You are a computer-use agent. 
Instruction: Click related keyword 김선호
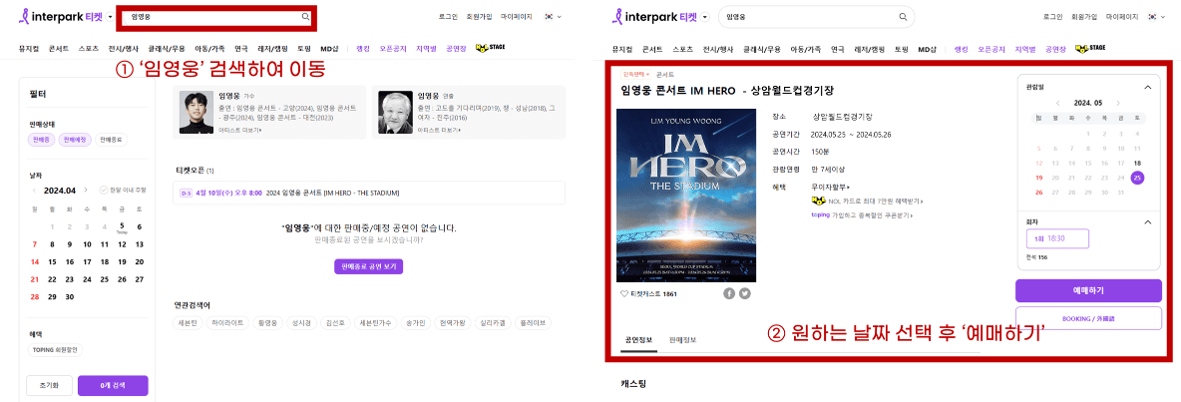pos(333,323)
